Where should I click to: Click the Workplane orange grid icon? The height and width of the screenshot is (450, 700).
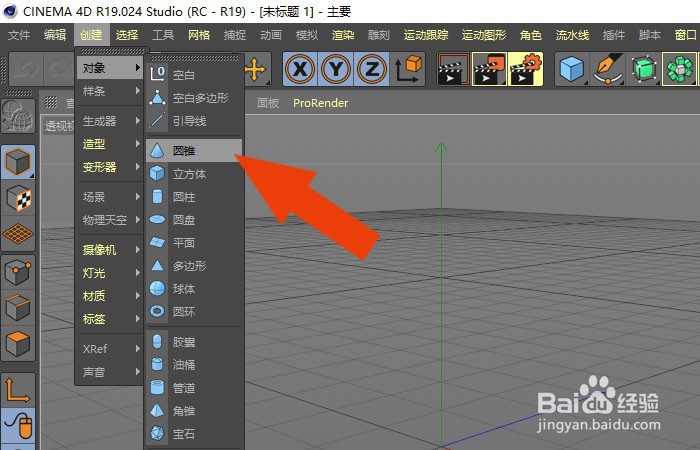coord(18,234)
